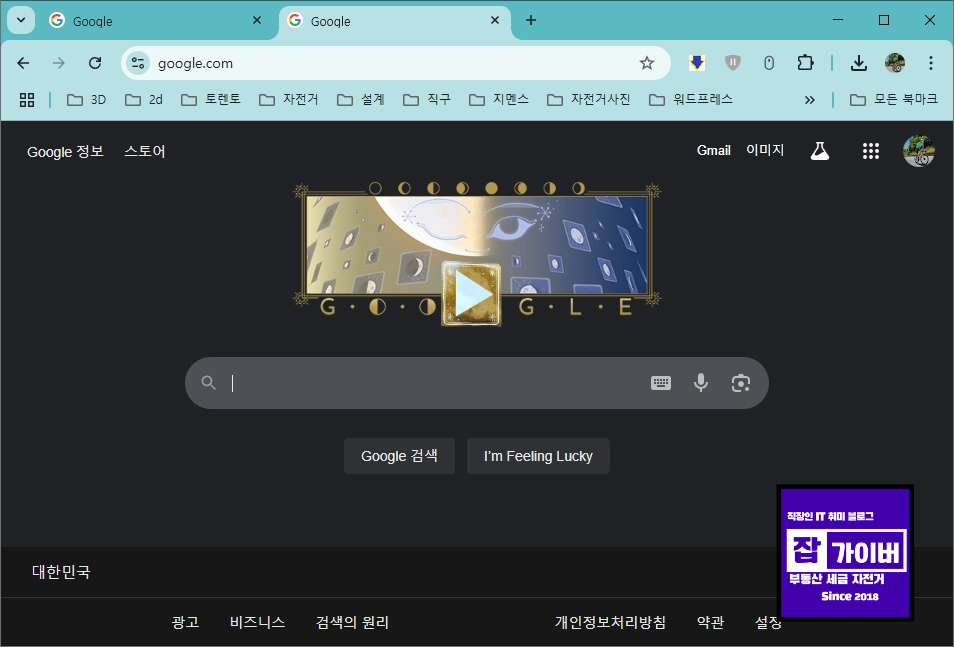The width and height of the screenshot is (954, 647).
Task: Open the 설정 footer menu
Action: (767, 622)
